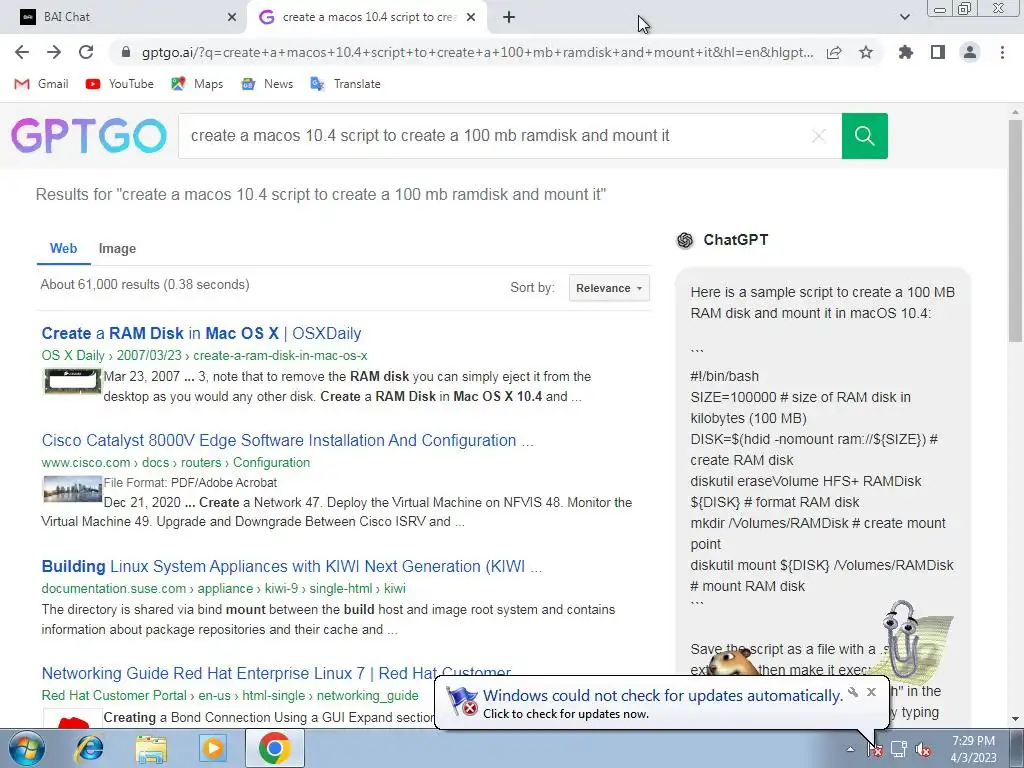Click the address bar URL
Screen dimensions: 1024x768
click(477, 52)
